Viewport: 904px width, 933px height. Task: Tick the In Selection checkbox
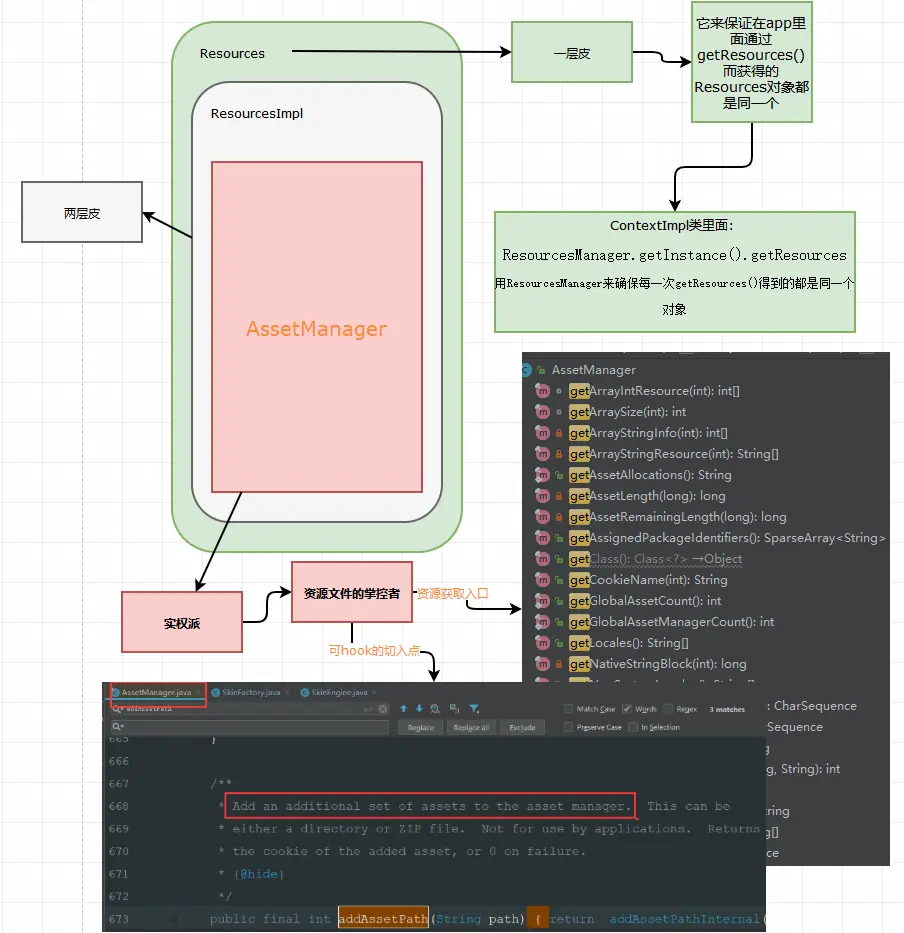633,727
